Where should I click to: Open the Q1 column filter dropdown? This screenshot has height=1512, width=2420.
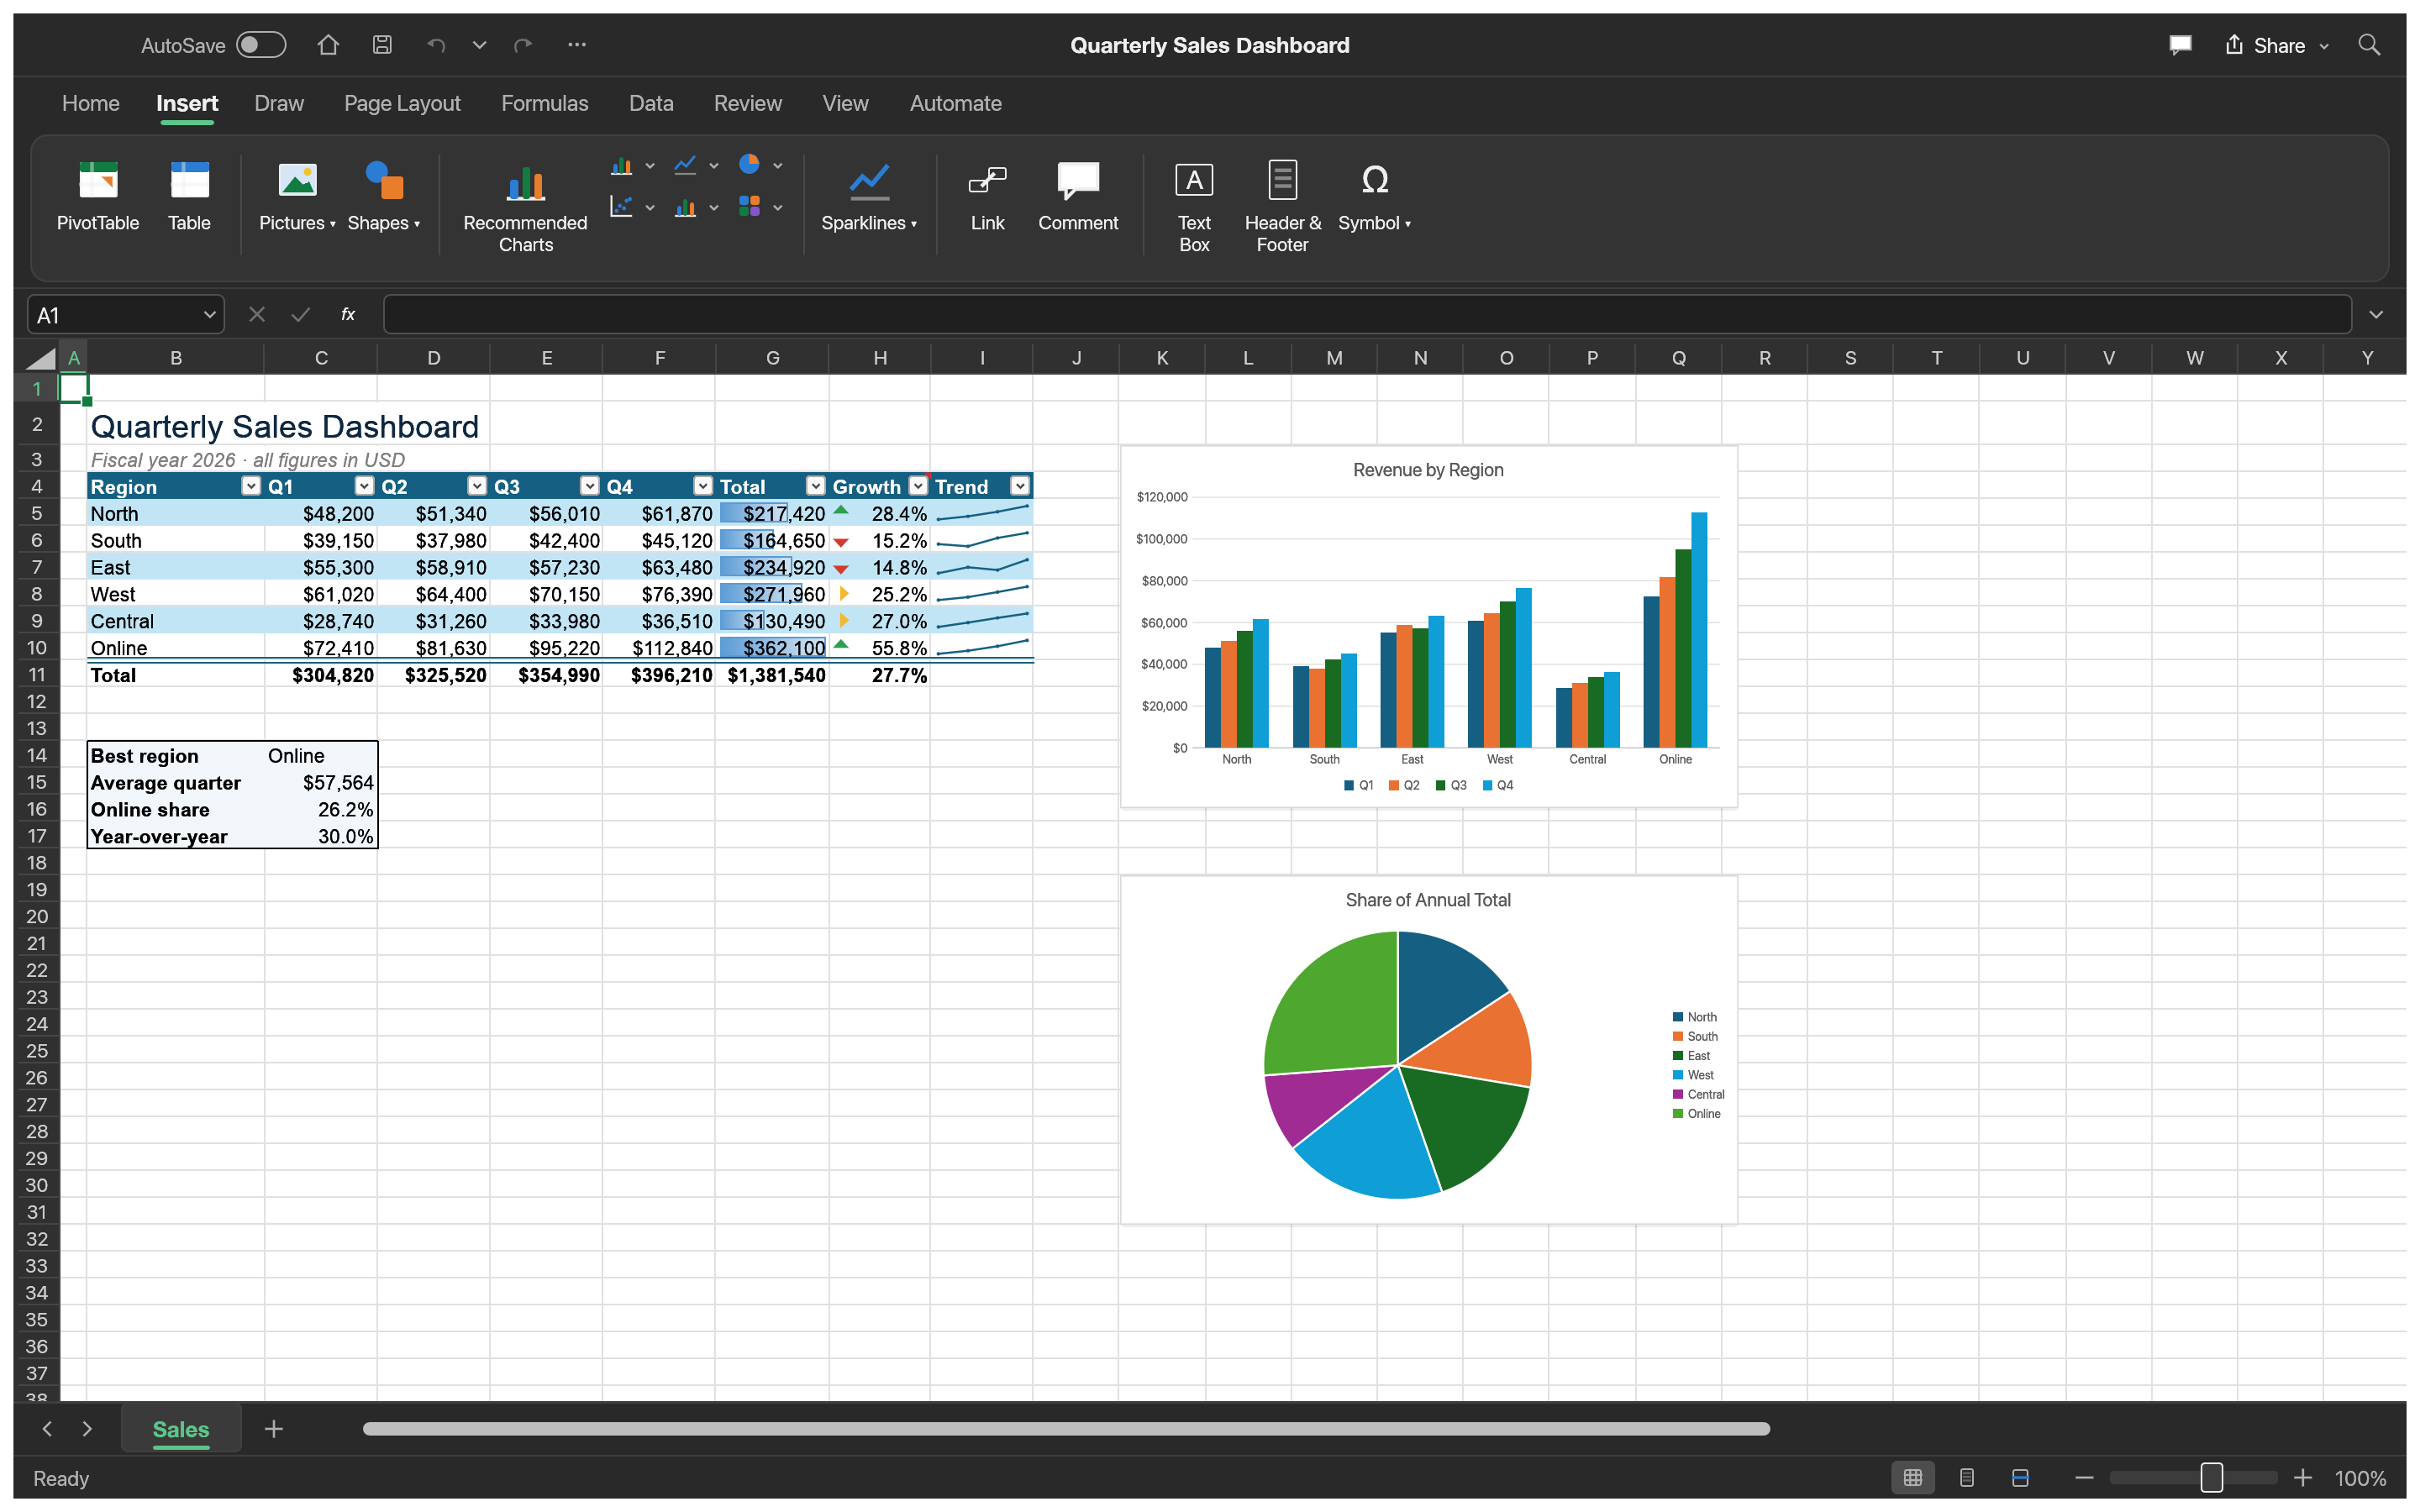(x=364, y=486)
